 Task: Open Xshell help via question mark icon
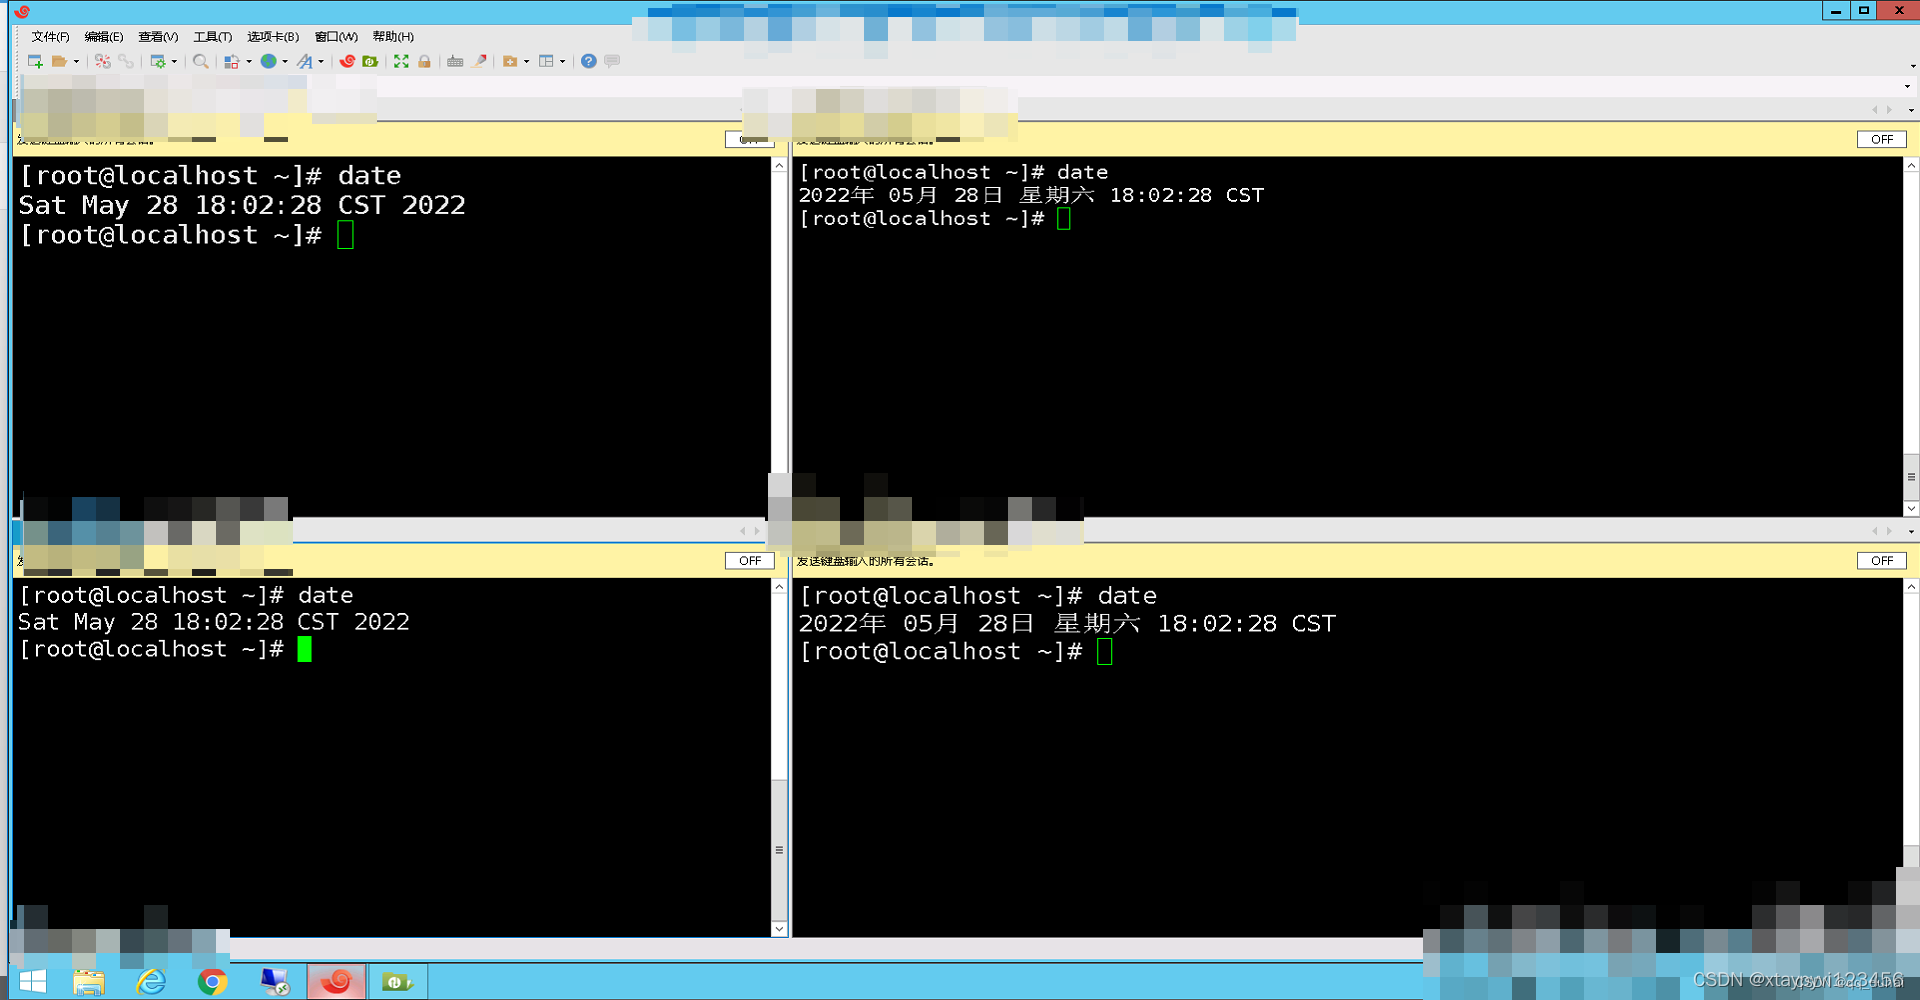point(589,61)
